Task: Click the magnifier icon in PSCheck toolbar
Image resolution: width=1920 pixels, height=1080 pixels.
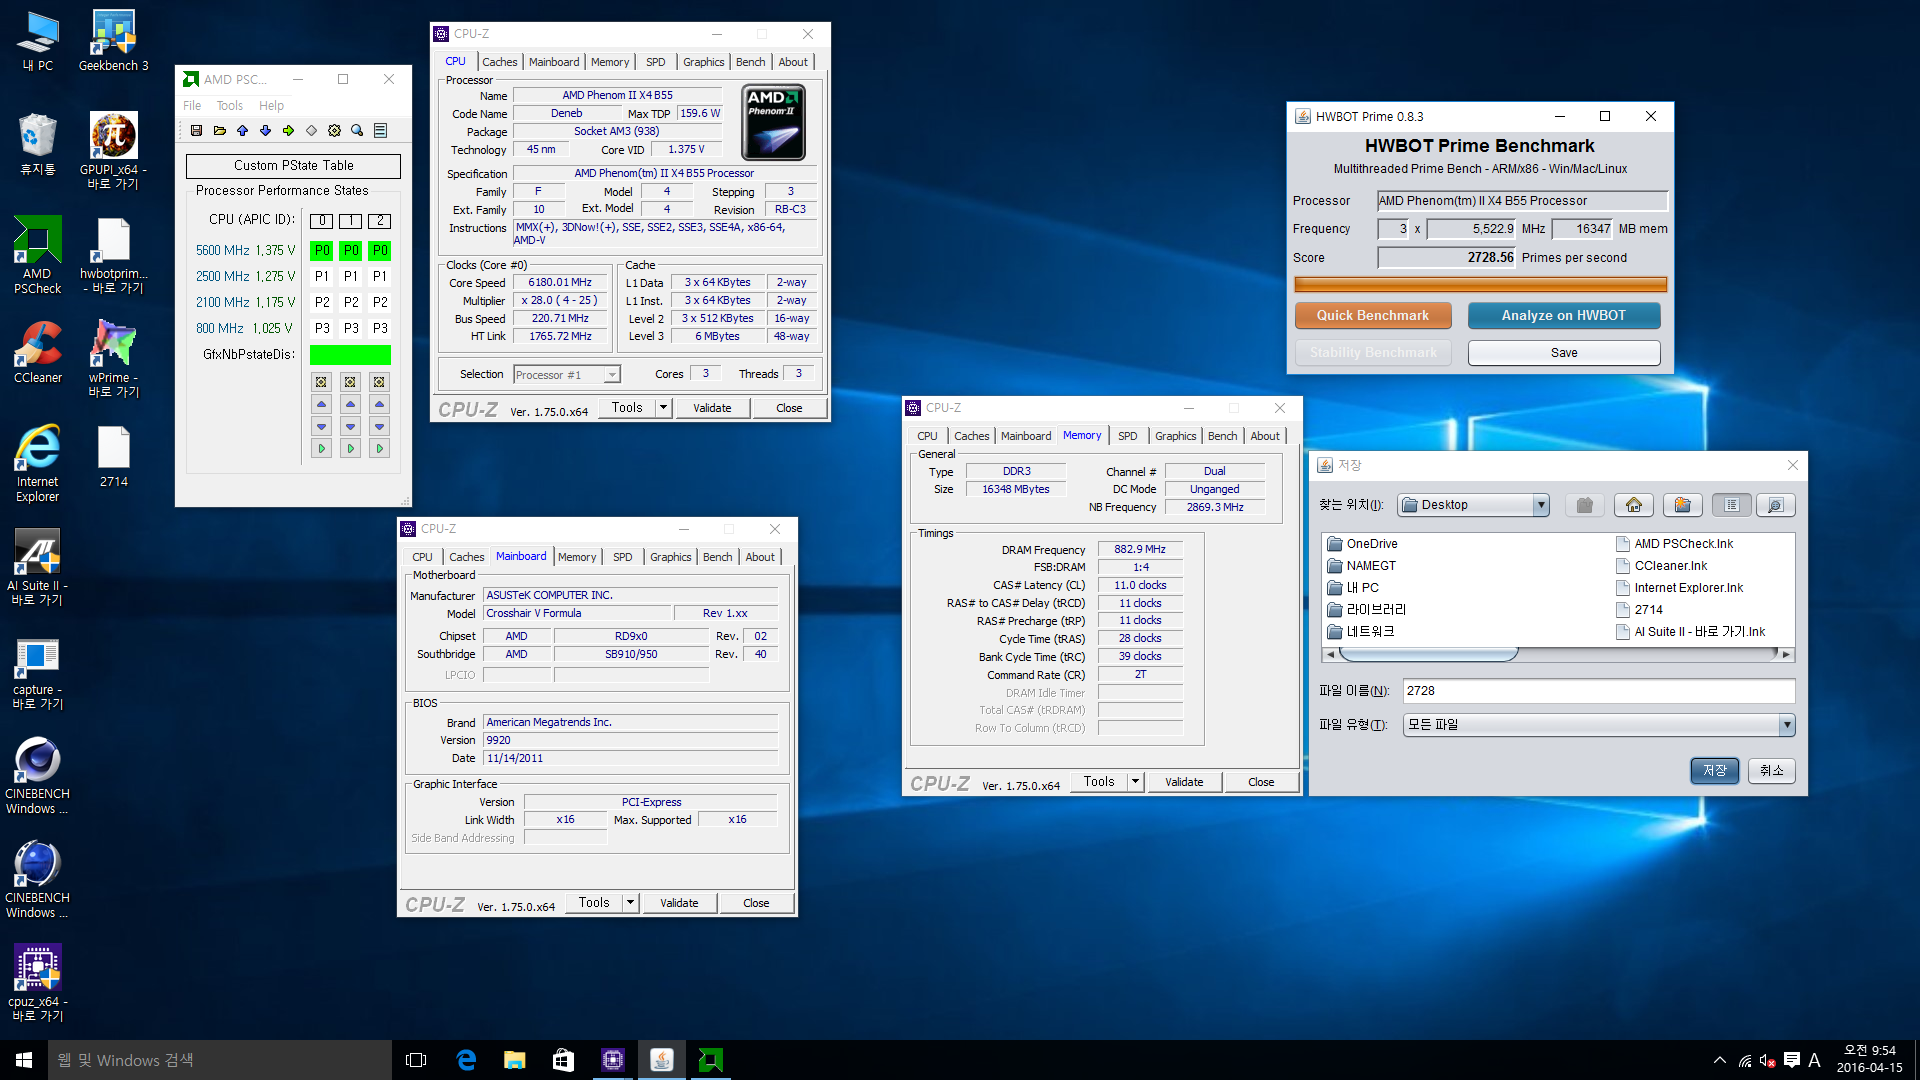Action: pos(357,131)
